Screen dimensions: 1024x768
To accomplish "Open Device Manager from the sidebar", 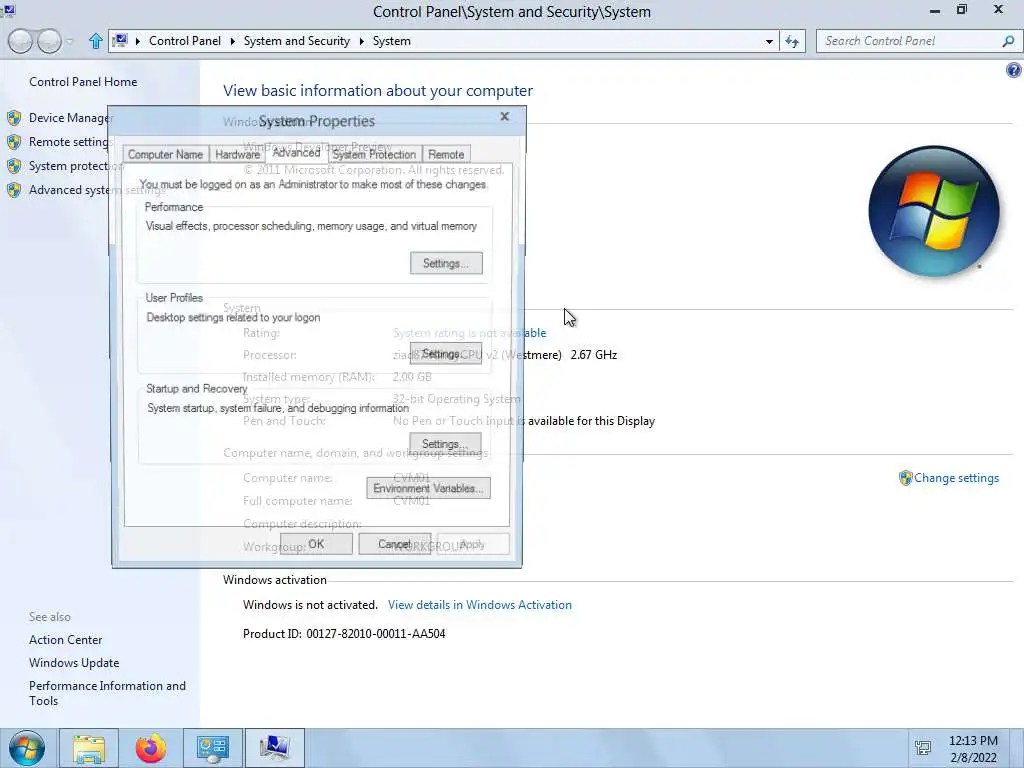I will (71, 118).
